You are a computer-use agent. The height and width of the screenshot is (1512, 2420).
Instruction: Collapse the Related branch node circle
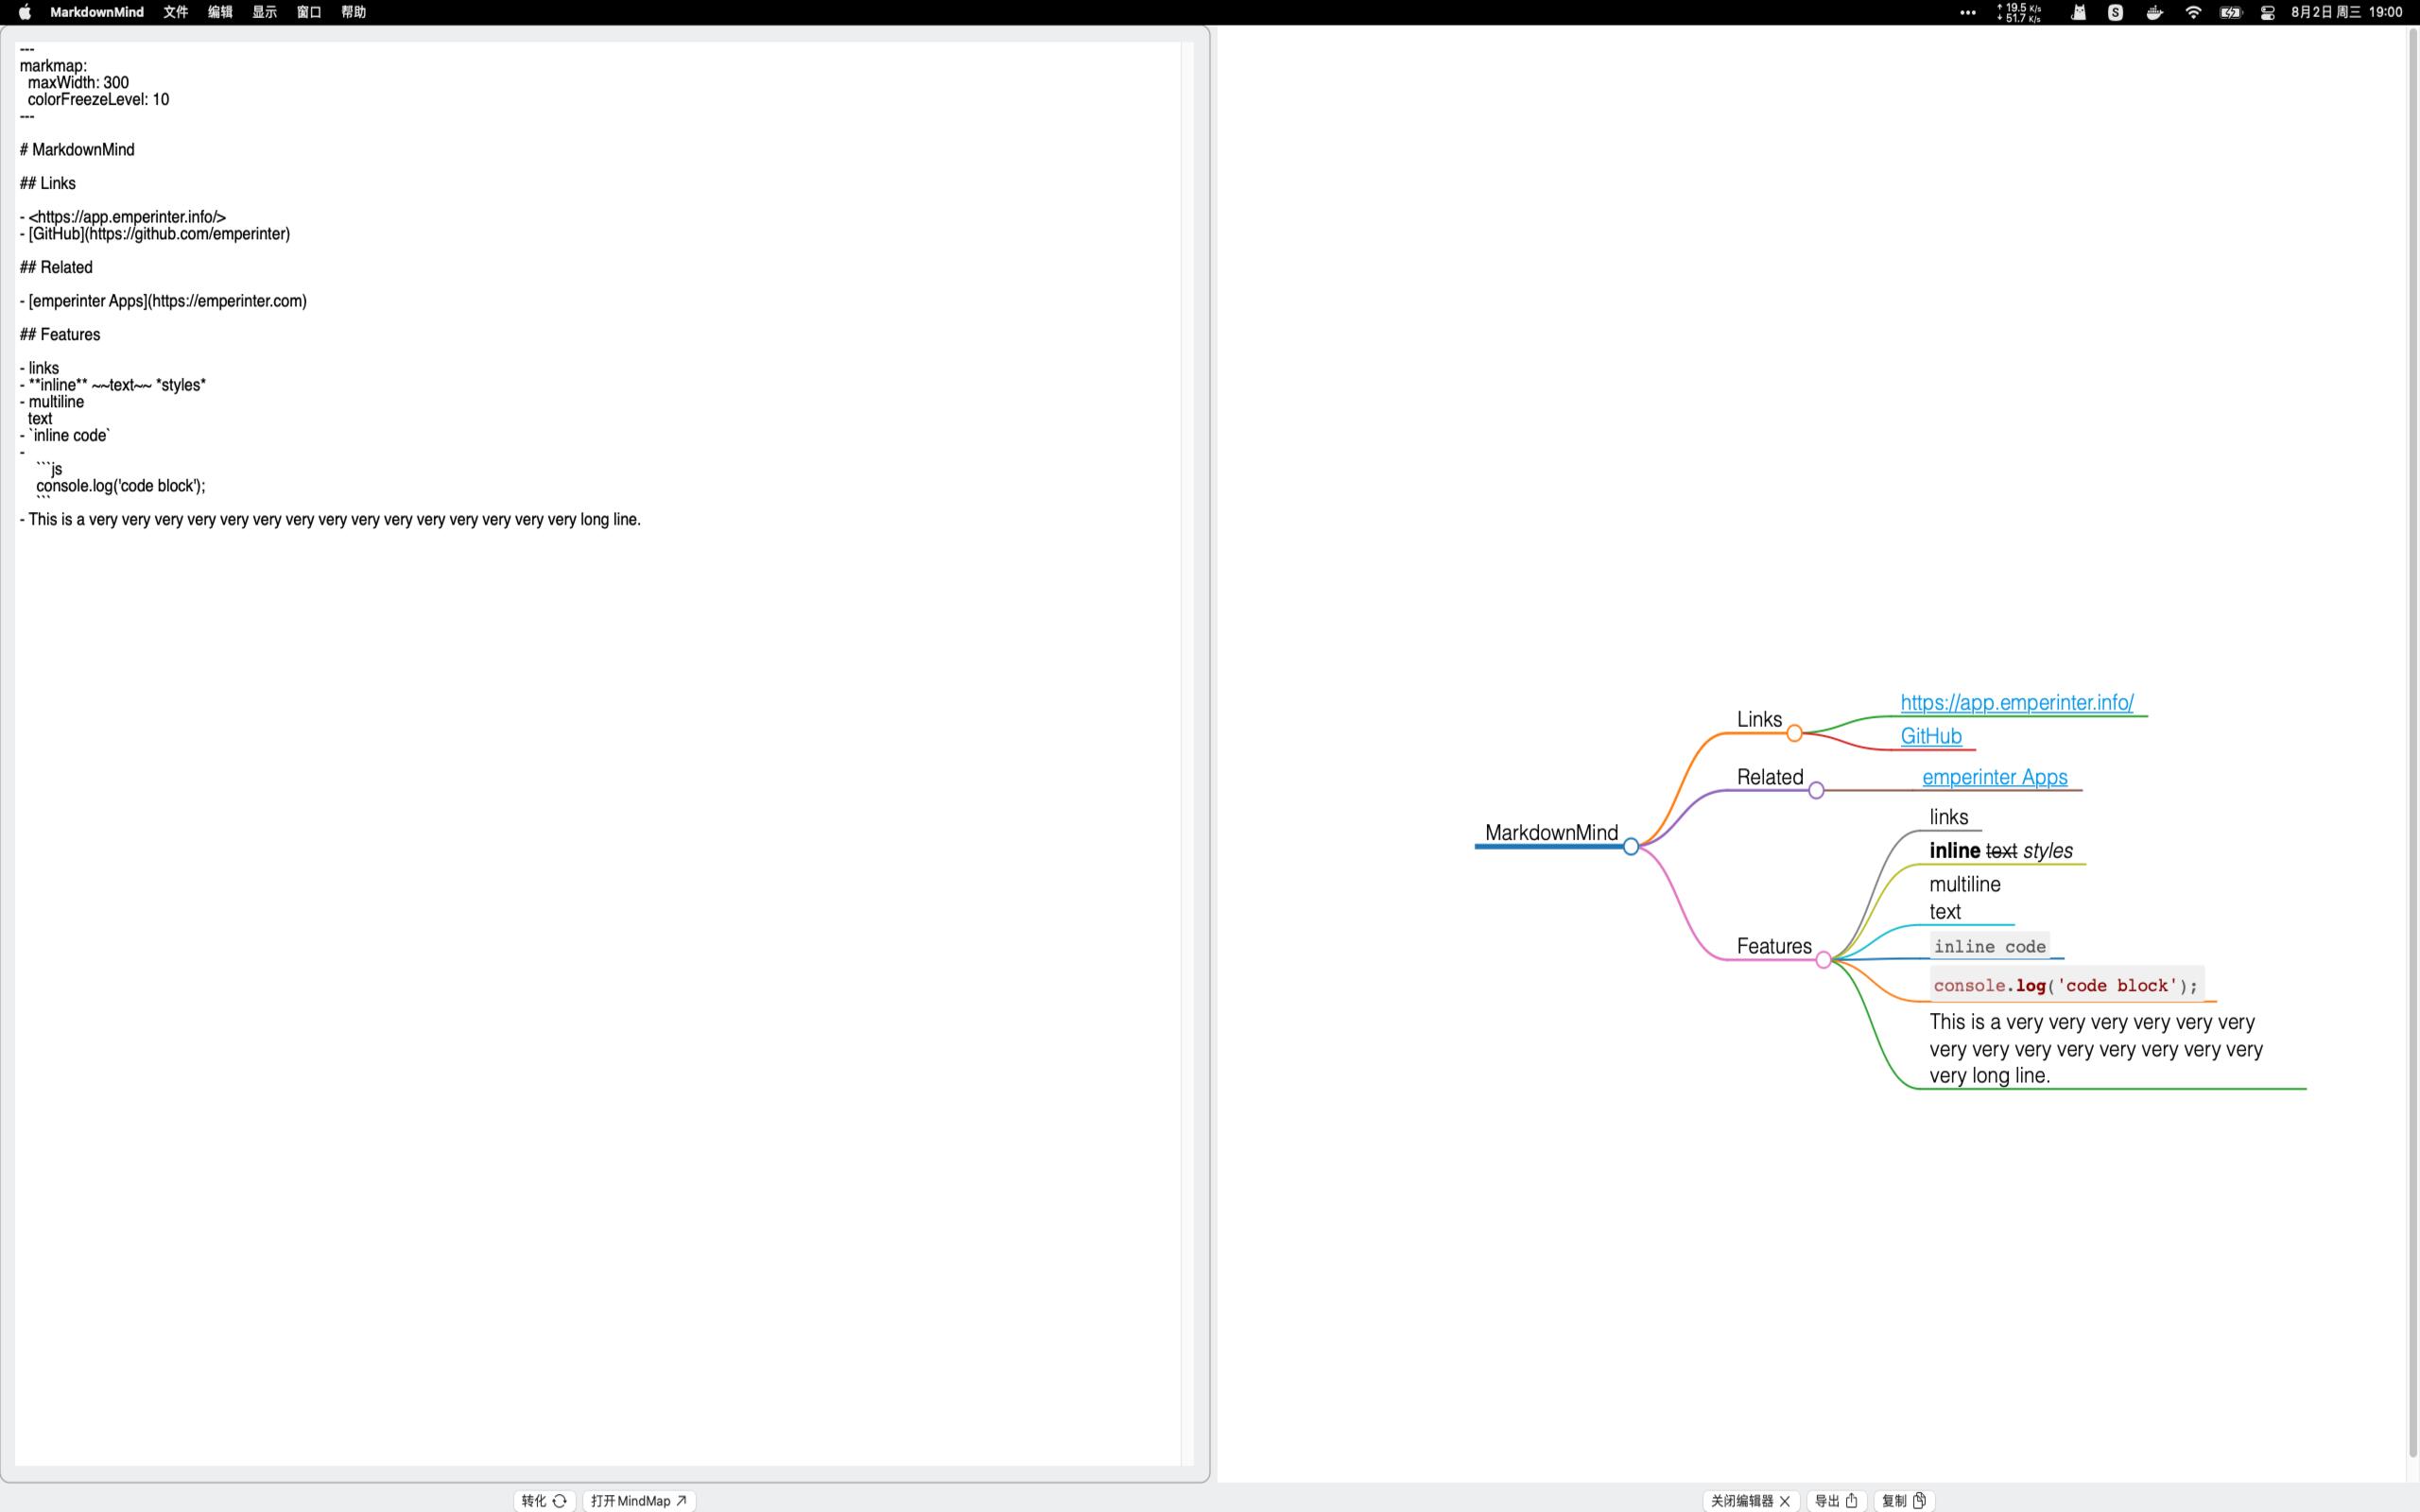[x=1816, y=791]
